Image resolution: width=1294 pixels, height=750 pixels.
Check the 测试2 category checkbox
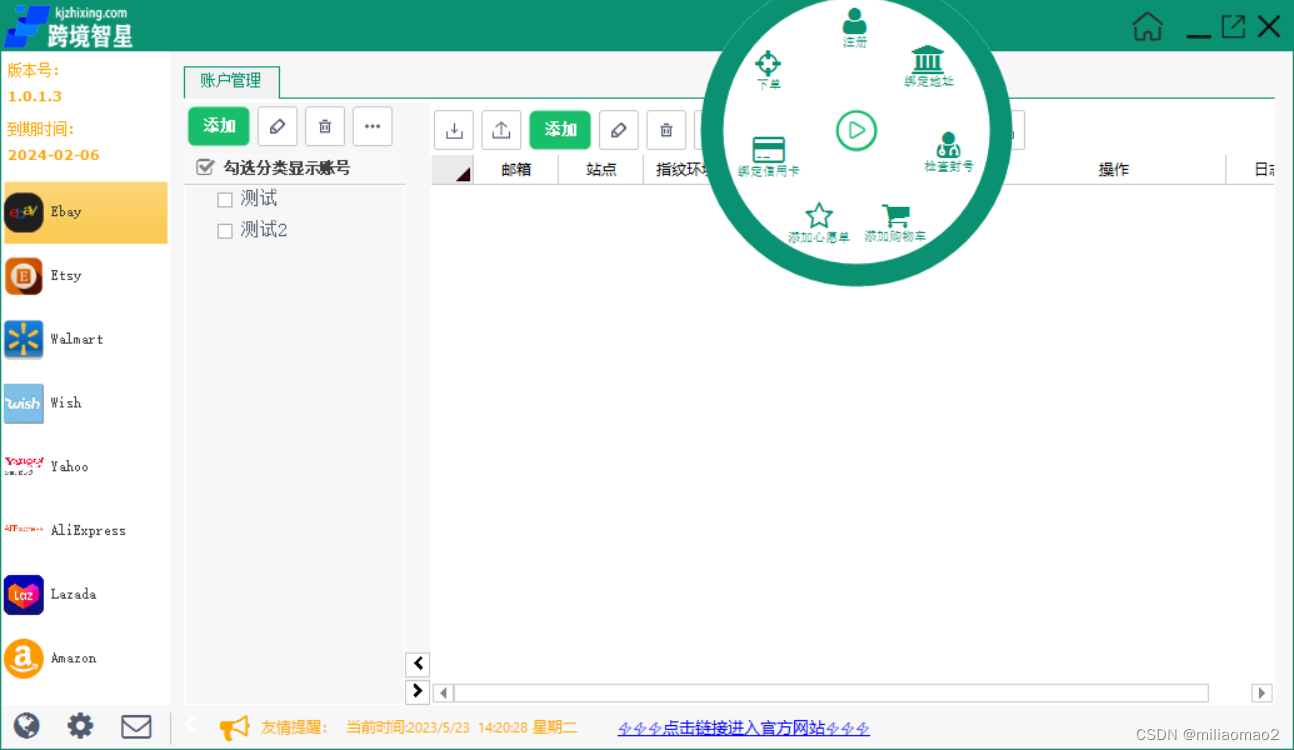pyautogui.click(x=225, y=231)
